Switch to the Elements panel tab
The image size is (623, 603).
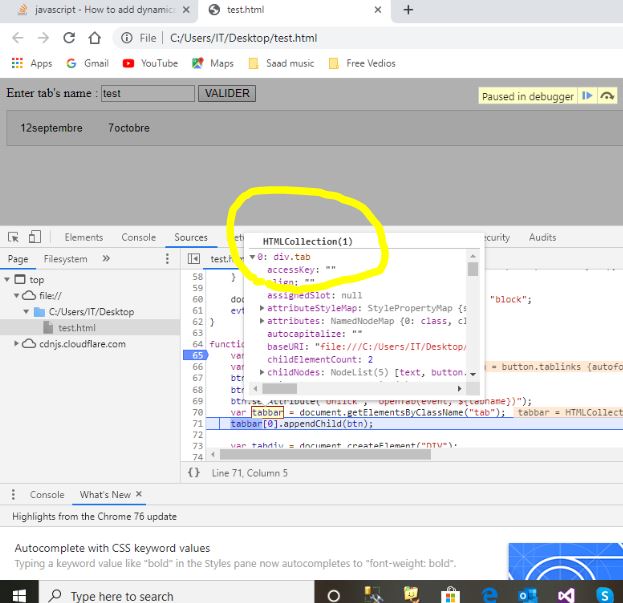(x=83, y=237)
